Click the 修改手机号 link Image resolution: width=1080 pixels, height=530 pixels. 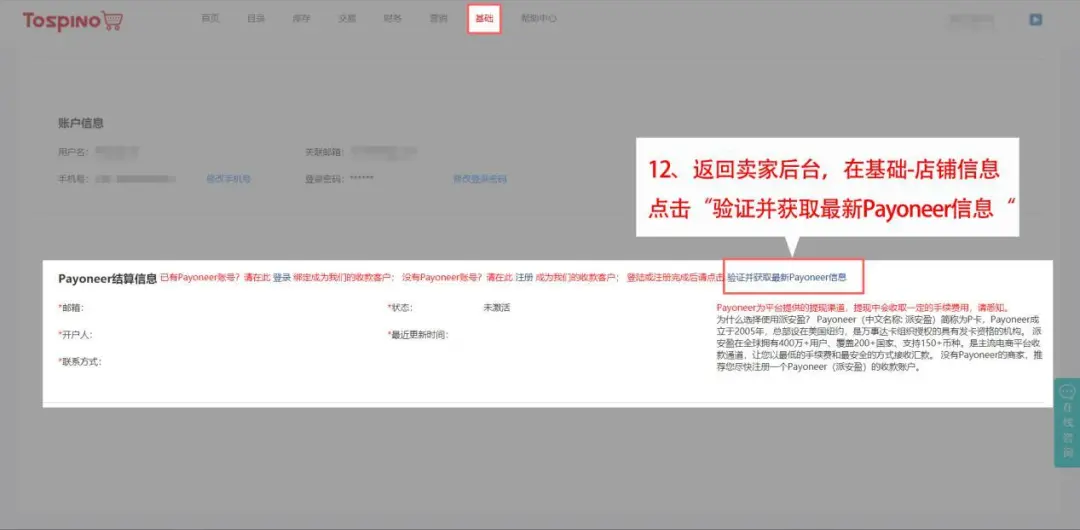(228, 179)
